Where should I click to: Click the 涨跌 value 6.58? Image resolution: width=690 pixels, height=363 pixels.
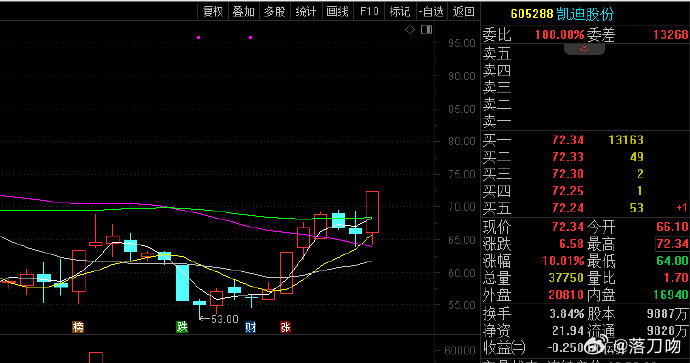coord(571,243)
